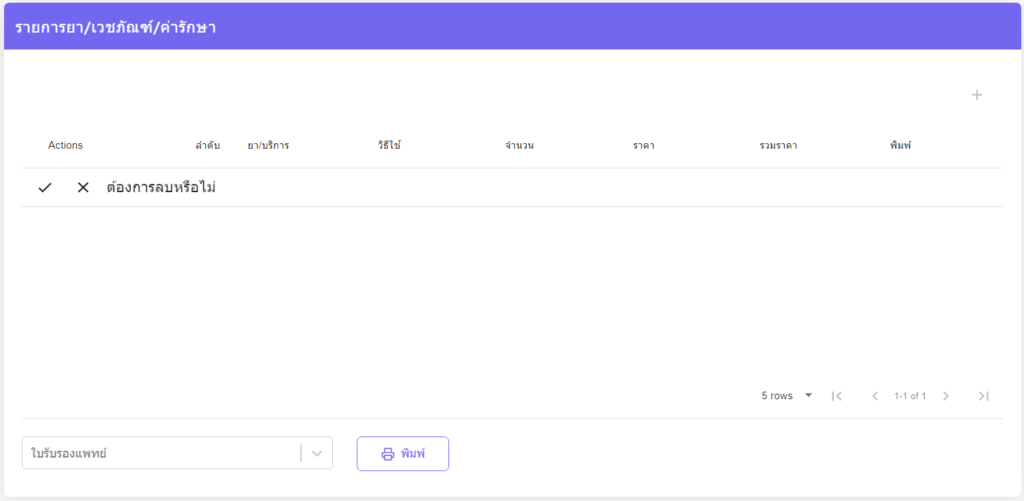Image resolution: width=1024 pixels, height=501 pixels.
Task: Click the จำนวน column header
Action: point(519,146)
